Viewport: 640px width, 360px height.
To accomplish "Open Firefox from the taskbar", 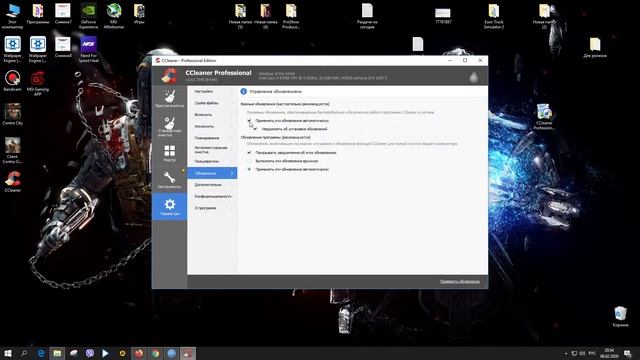I will pos(139,353).
